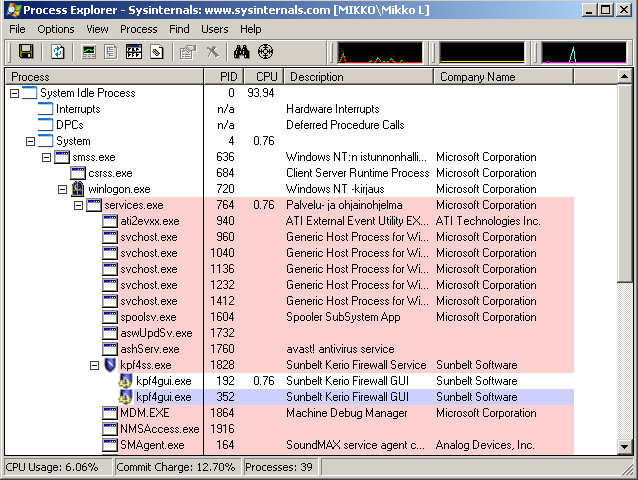Viewport: 638px width, 480px height.
Task: Click 'Commit Charge: 12.70%' in status bar
Action: (x=176, y=467)
